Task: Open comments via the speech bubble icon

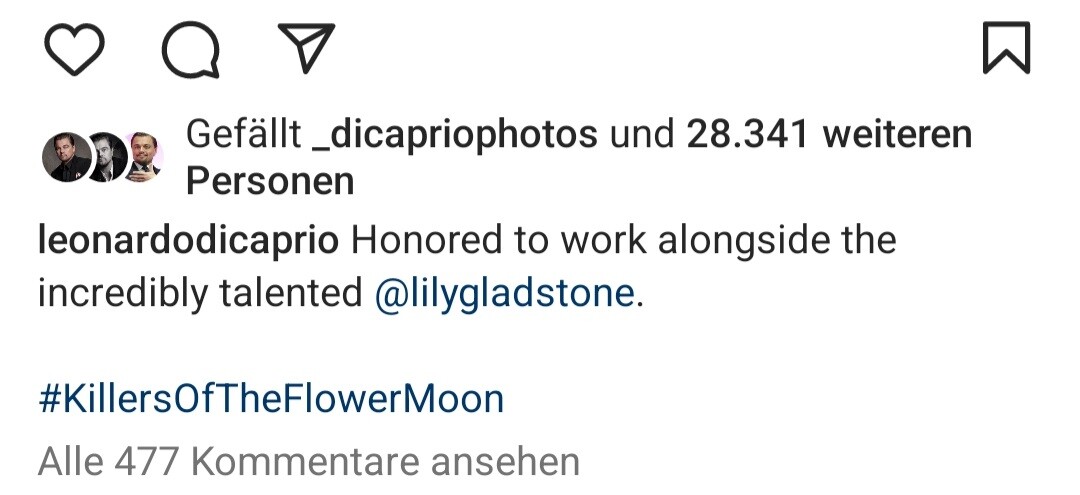Action: pos(191,50)
